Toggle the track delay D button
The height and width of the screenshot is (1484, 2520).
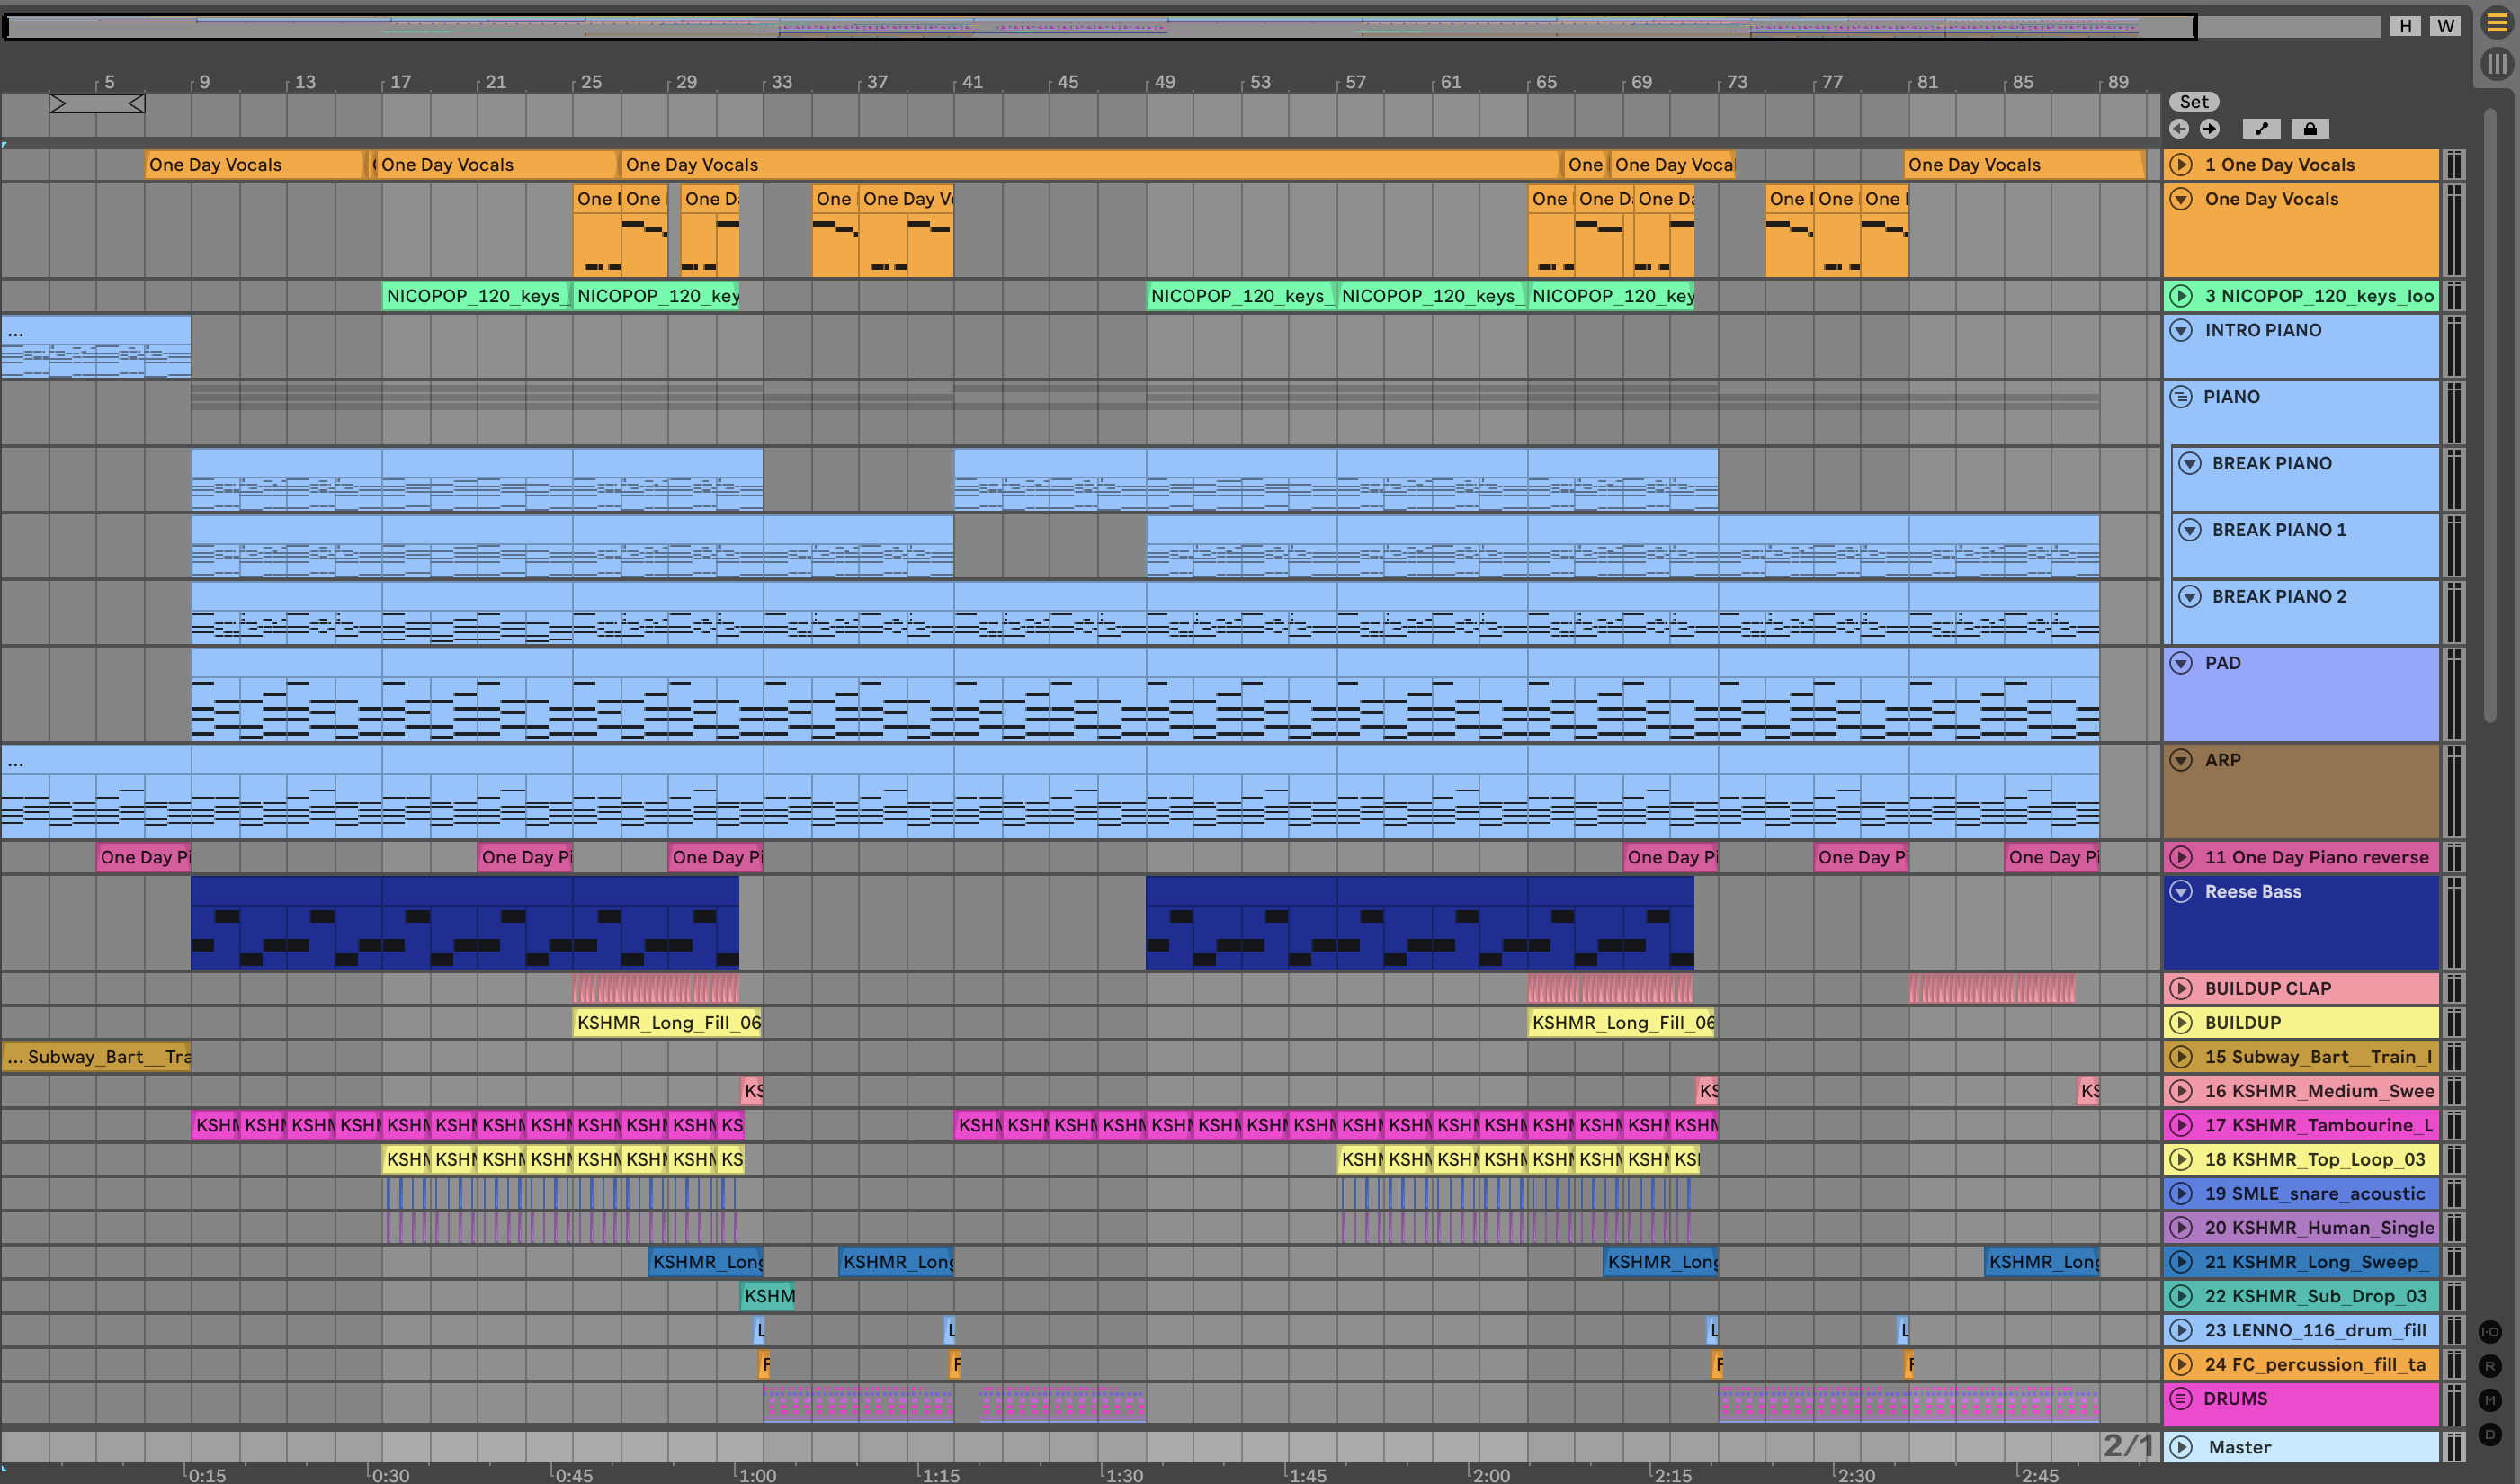click(x=2490, y=1435)
